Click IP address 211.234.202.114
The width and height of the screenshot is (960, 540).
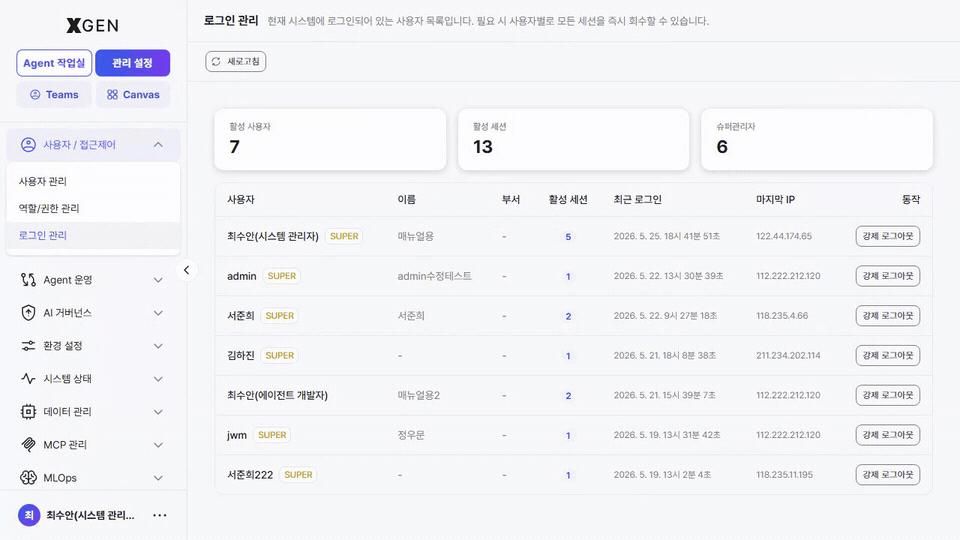788,355
